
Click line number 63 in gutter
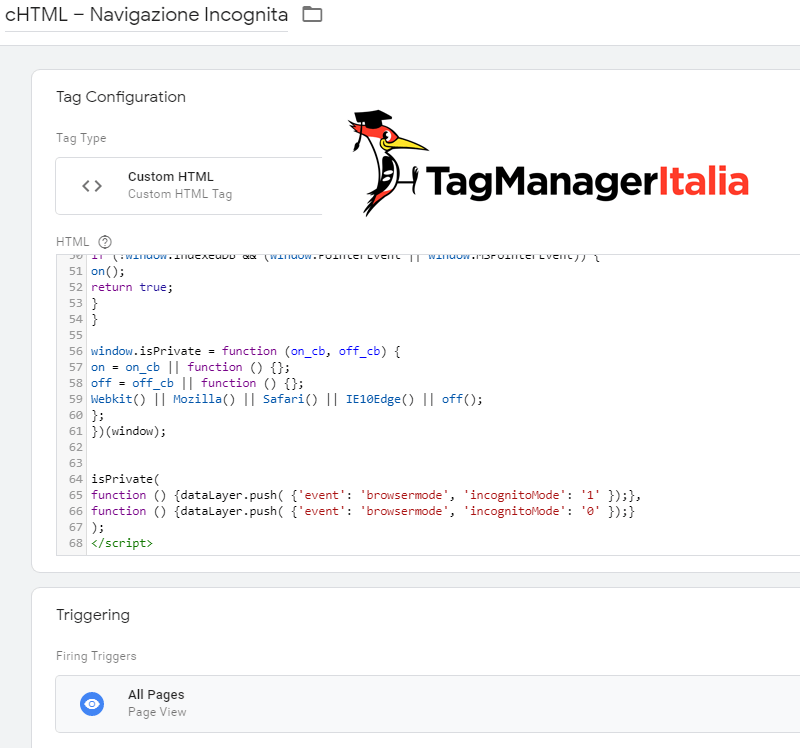click(x=76, y=463)
